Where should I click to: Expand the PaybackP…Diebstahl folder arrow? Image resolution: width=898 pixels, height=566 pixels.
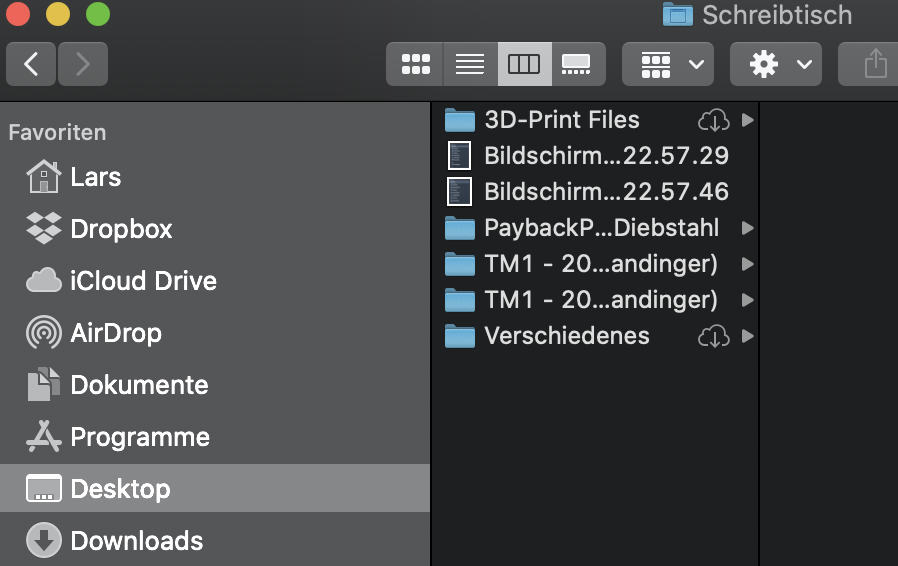(747, 228)
